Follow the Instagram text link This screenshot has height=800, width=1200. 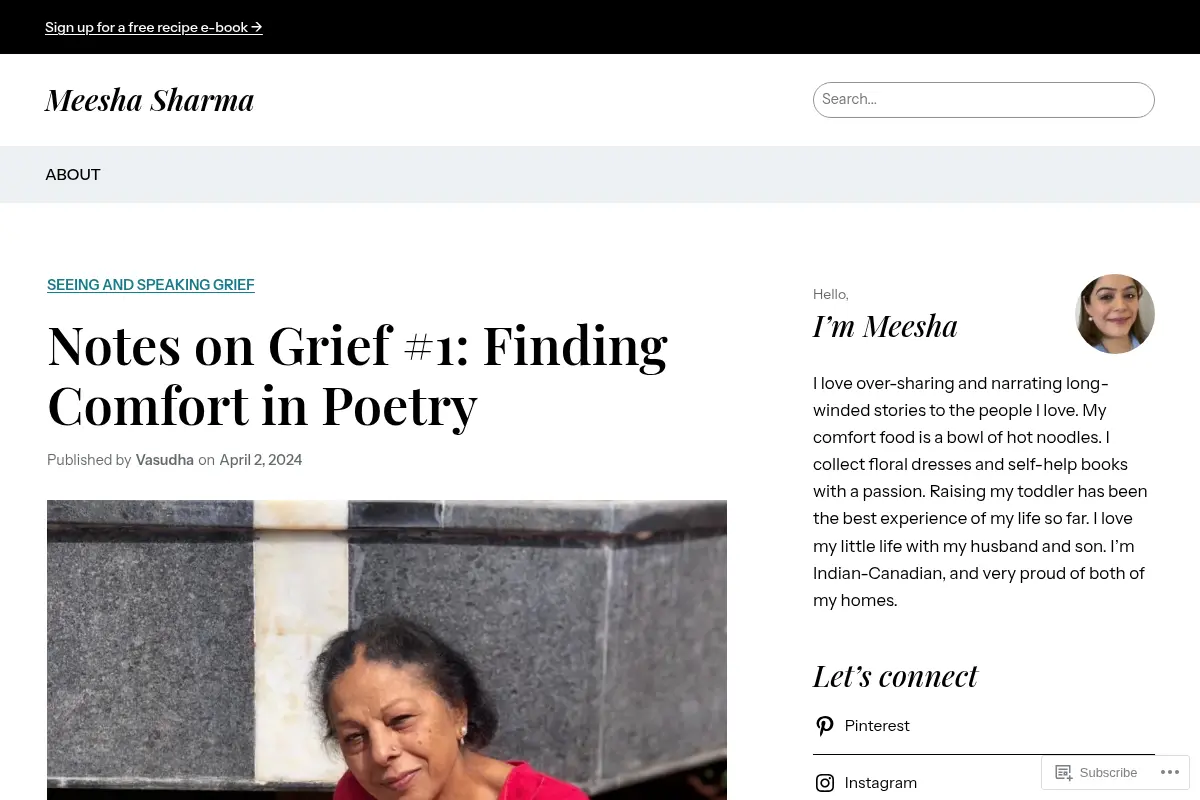881,783
